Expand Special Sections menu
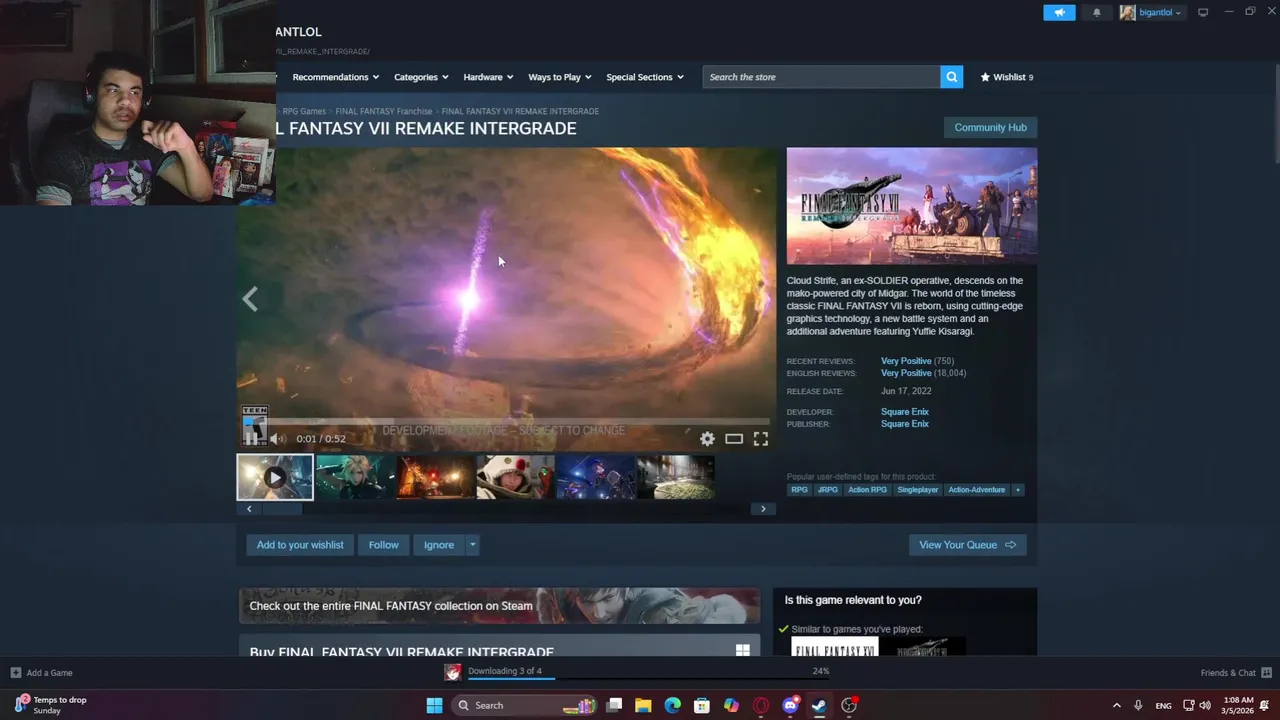This screenshot has width=1280, height=720. click(645, 77)
